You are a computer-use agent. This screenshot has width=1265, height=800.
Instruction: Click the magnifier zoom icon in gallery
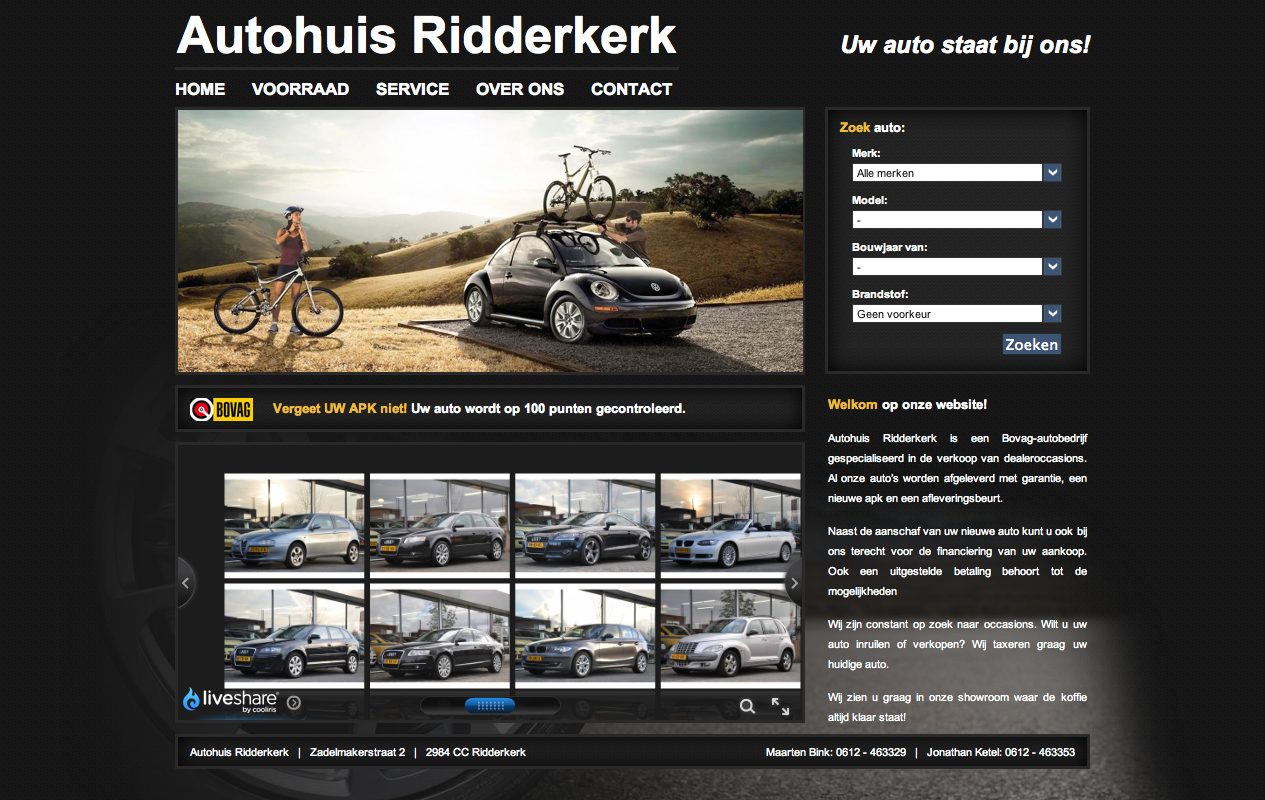pos(747,706)
